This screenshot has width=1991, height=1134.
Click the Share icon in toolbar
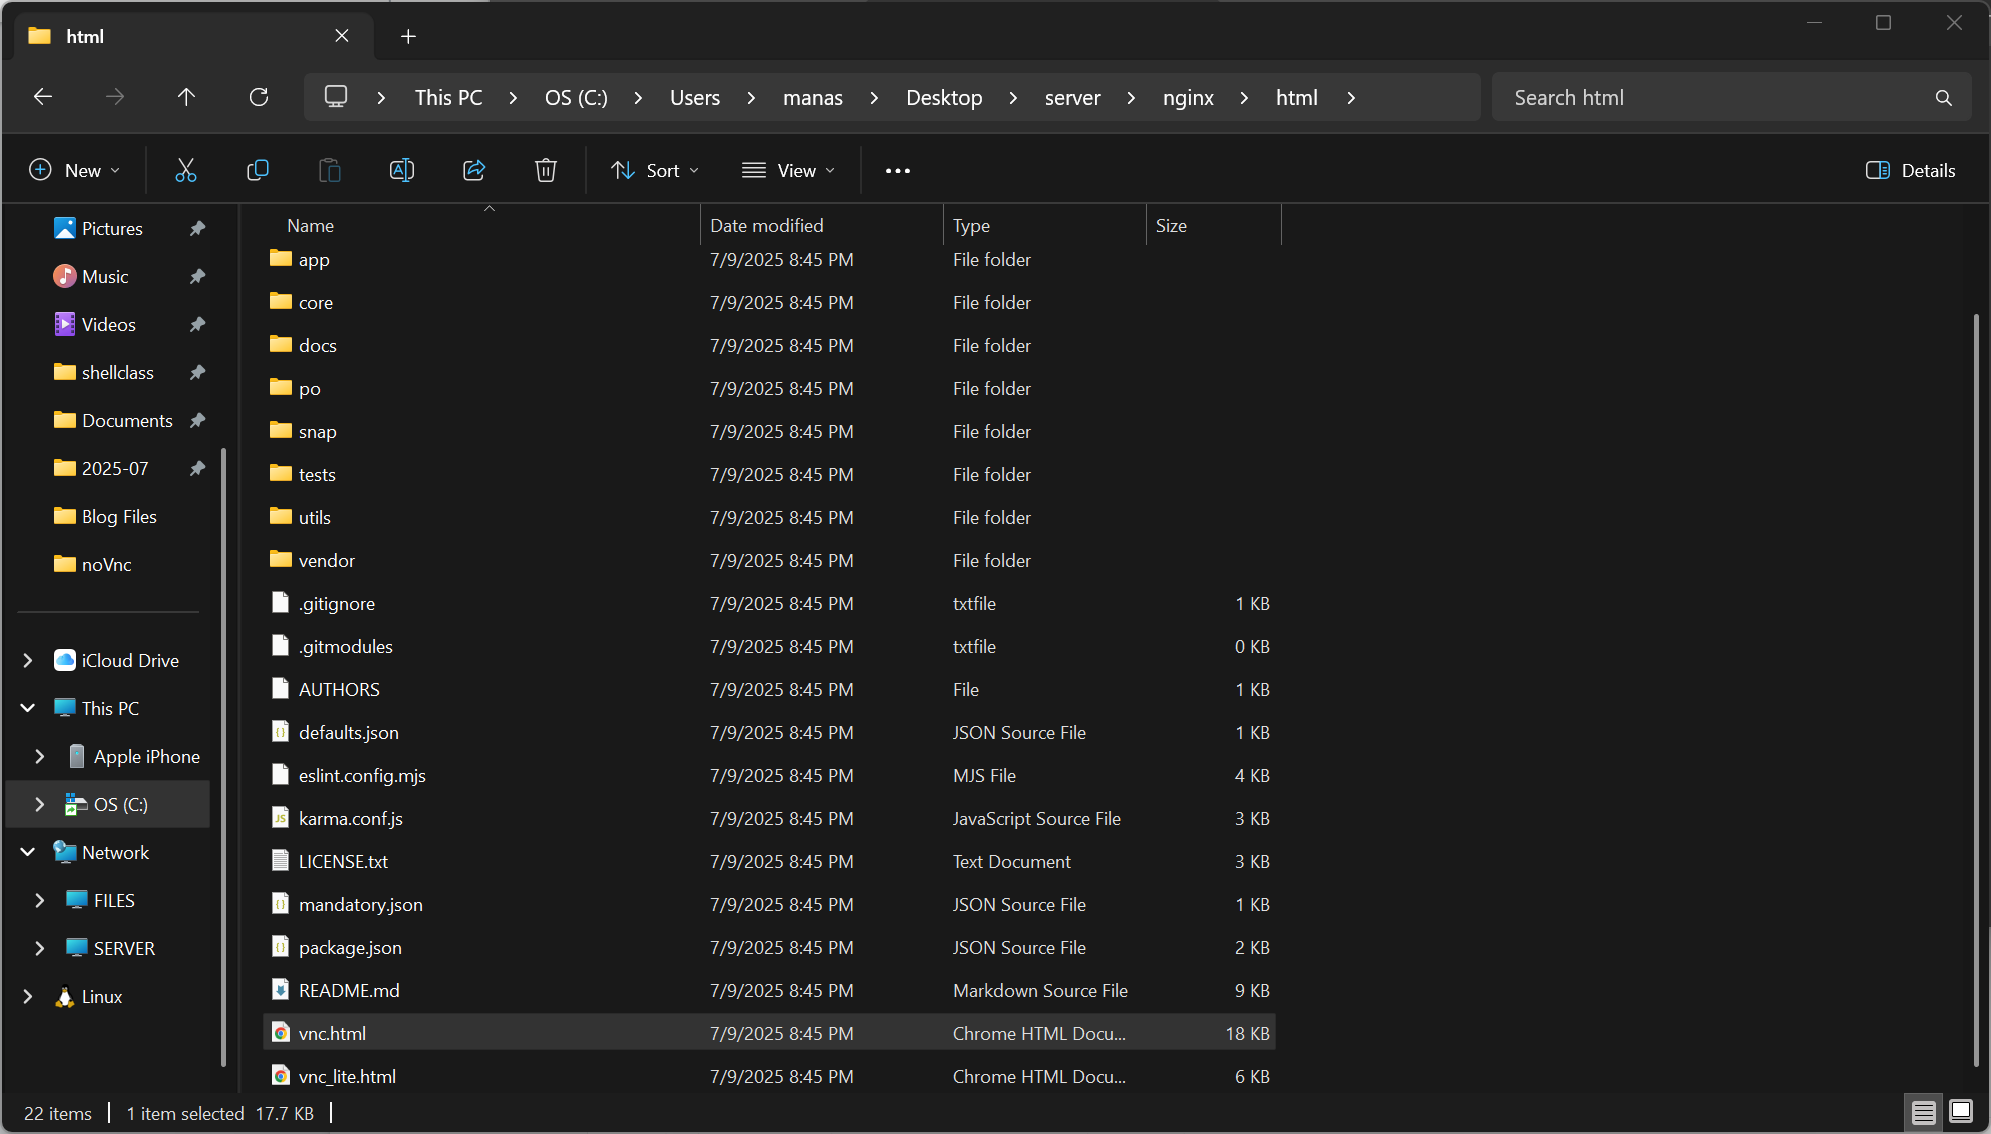click(x=474, y=170)
